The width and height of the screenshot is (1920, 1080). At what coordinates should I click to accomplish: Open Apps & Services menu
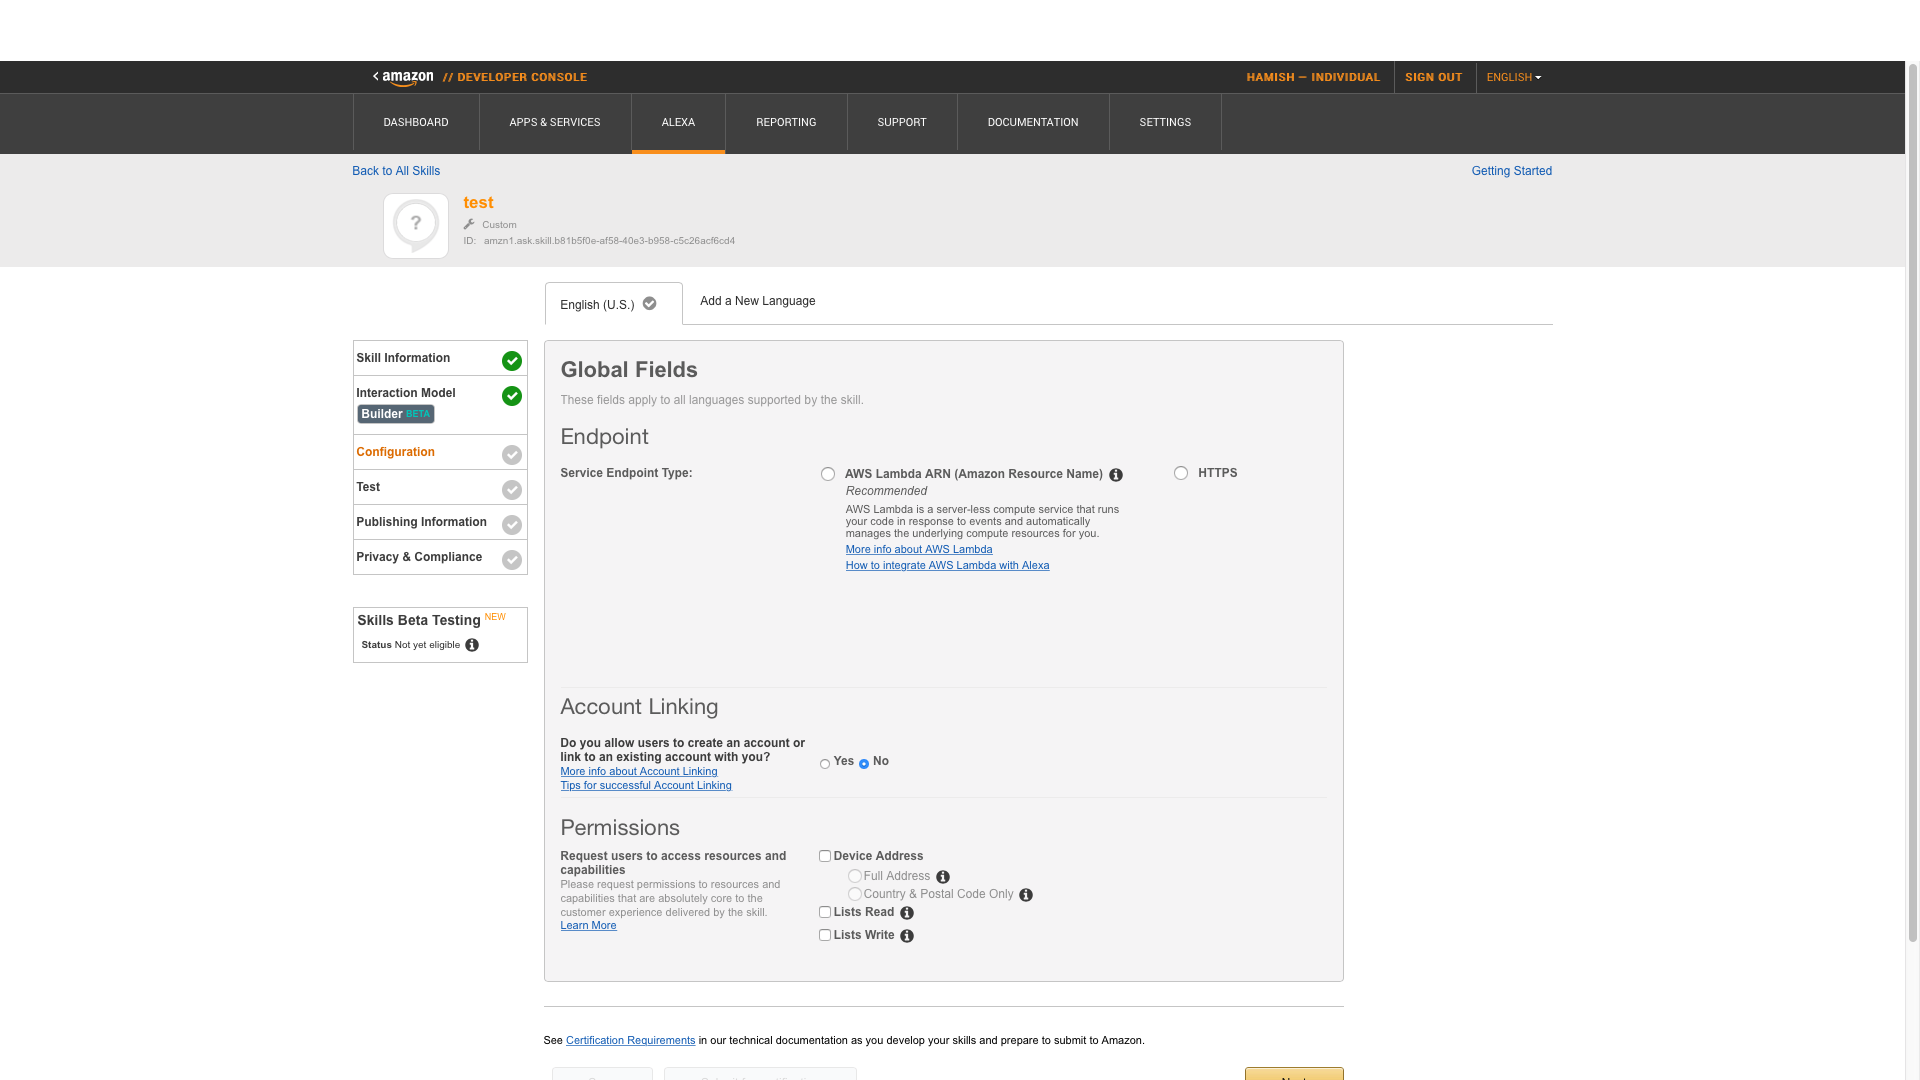(555, 122)
